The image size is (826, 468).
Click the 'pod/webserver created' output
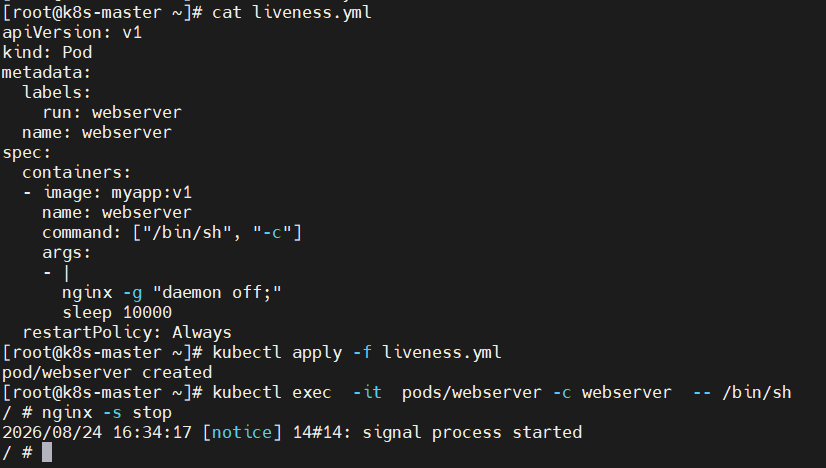(x=107, y=373)
